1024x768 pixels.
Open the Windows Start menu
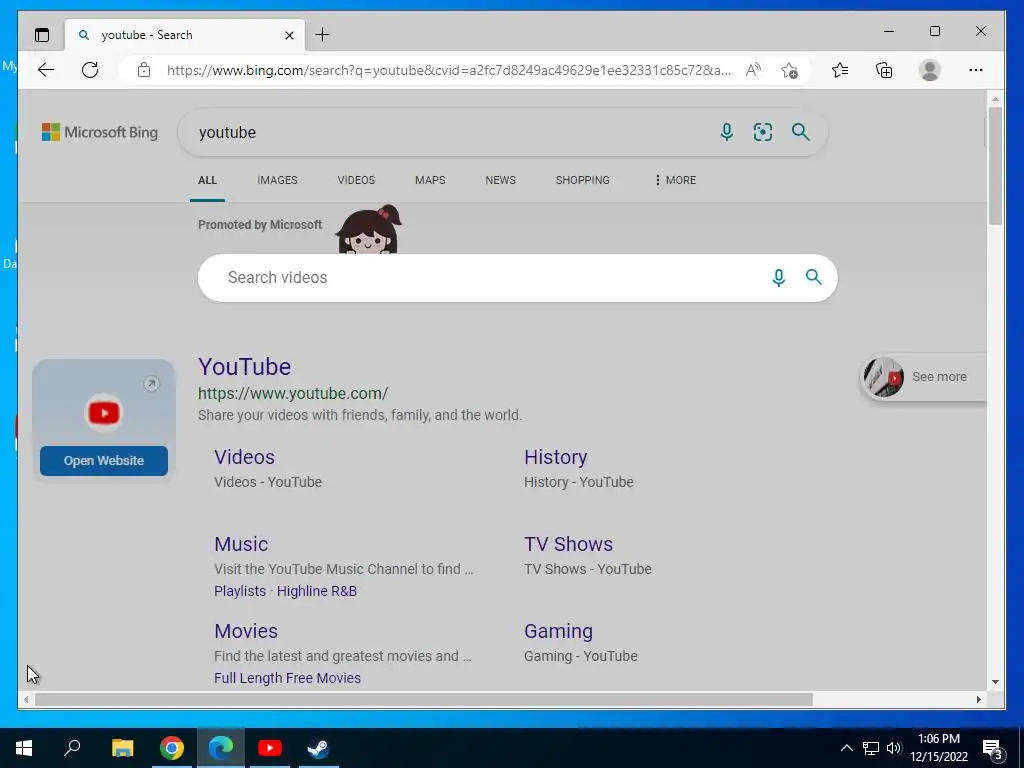(24, 748)
